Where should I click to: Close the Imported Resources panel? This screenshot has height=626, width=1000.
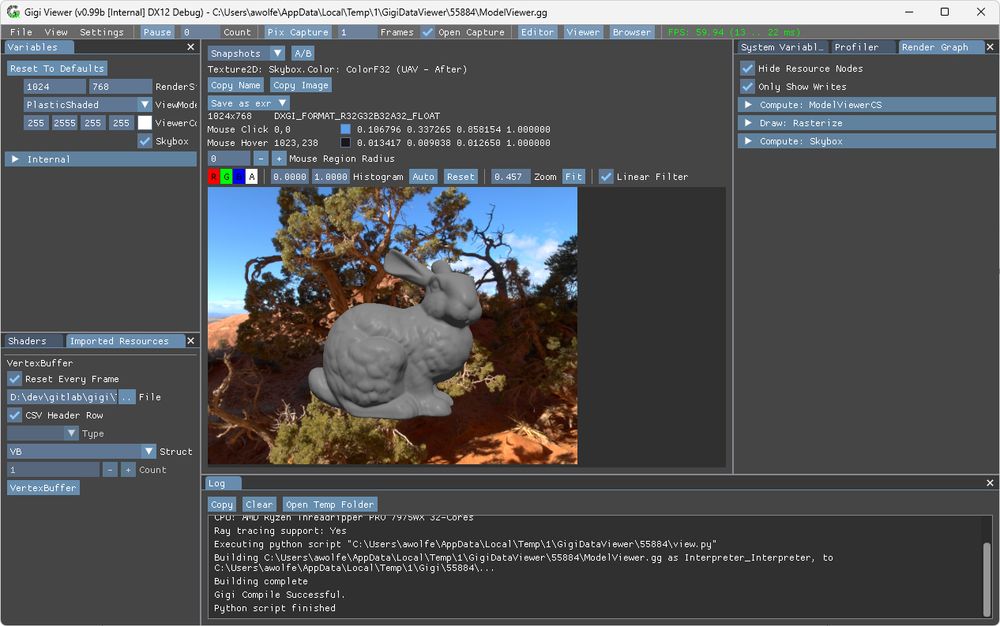[x=191, y=341]
